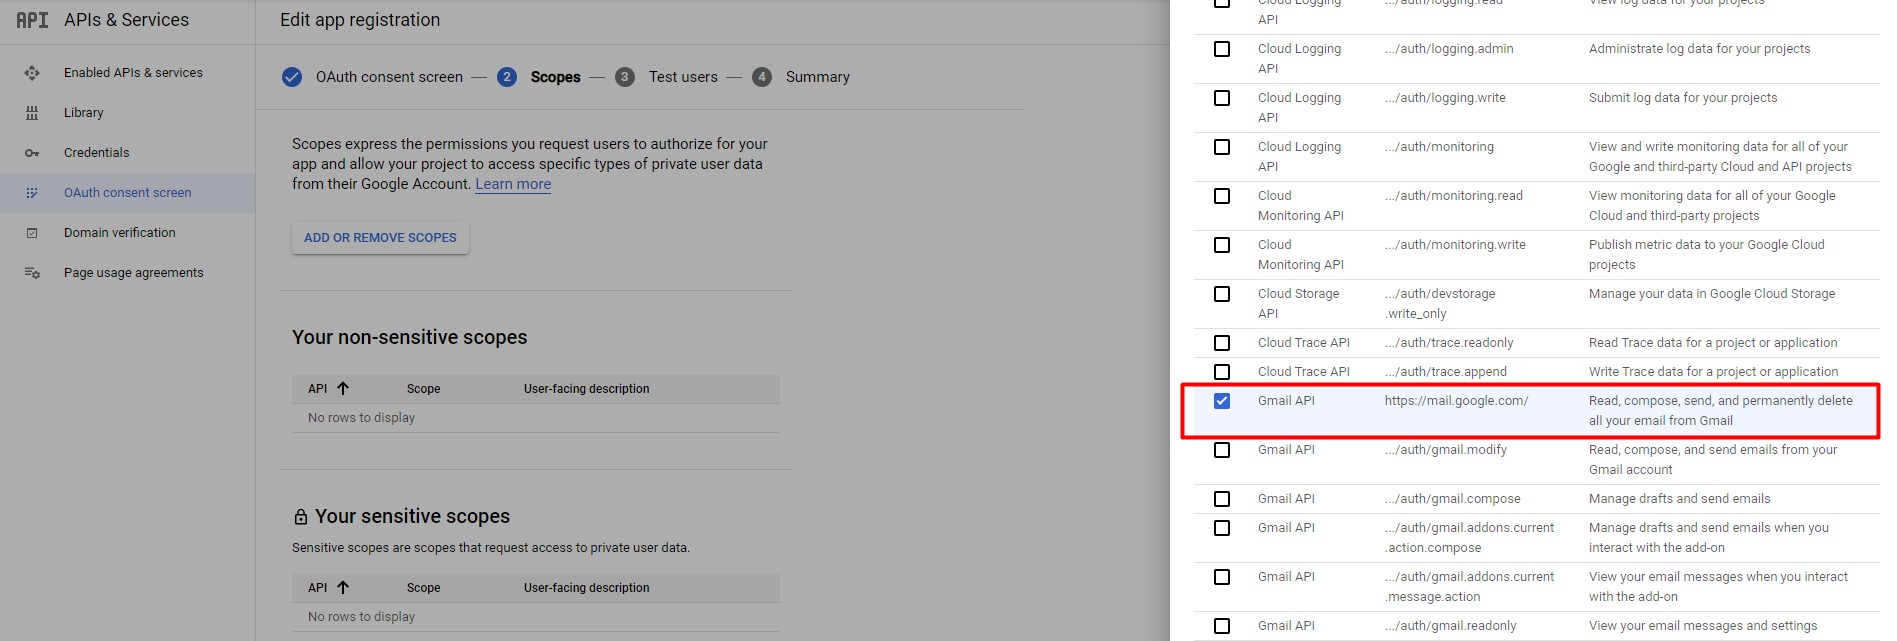Click https://mail.google.com/ scope text
Image resolution: width=1897 pixels, height=641 pixels.
[x=1456, y=401]
